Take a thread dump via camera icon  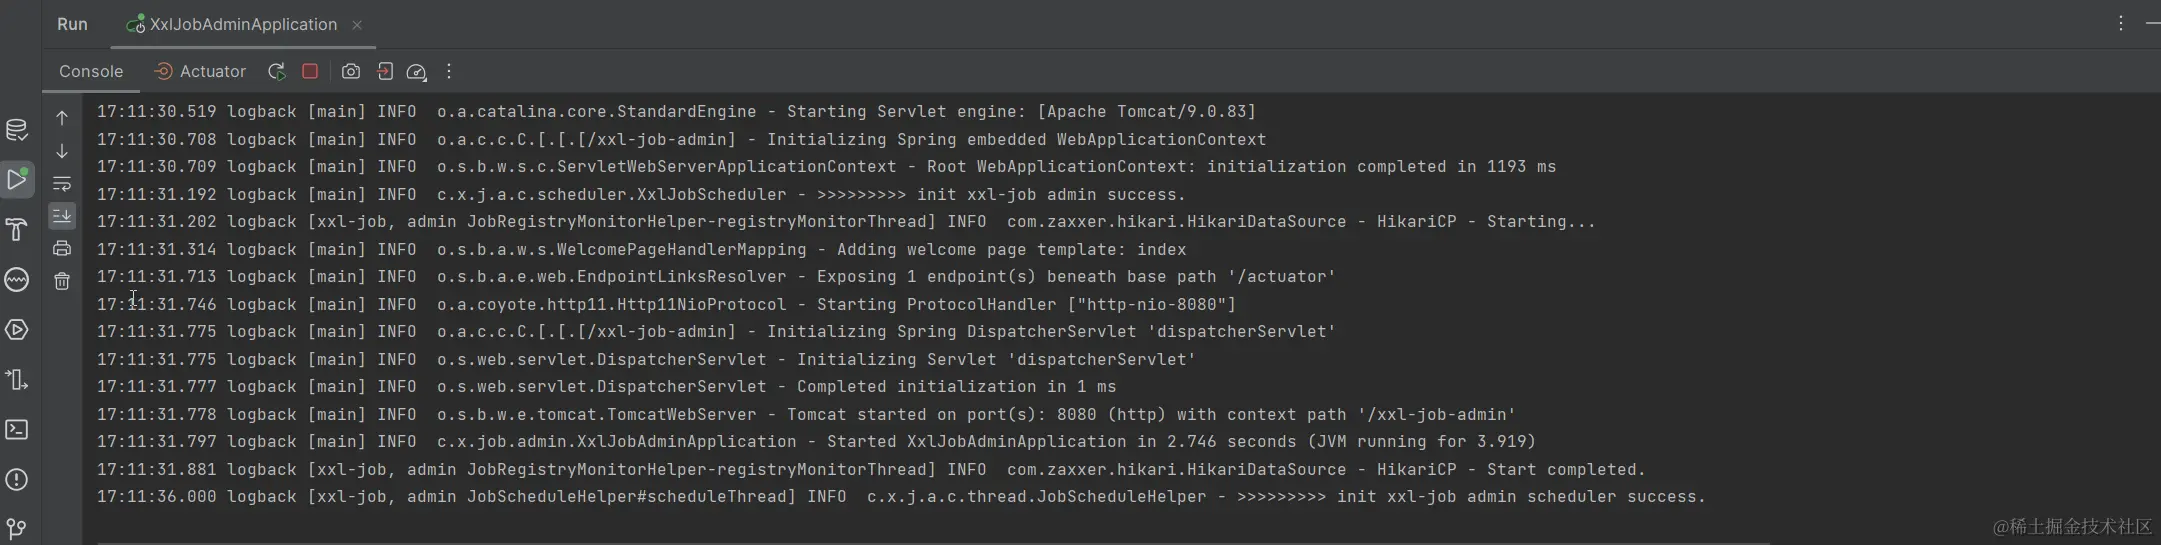coord(351,71)
